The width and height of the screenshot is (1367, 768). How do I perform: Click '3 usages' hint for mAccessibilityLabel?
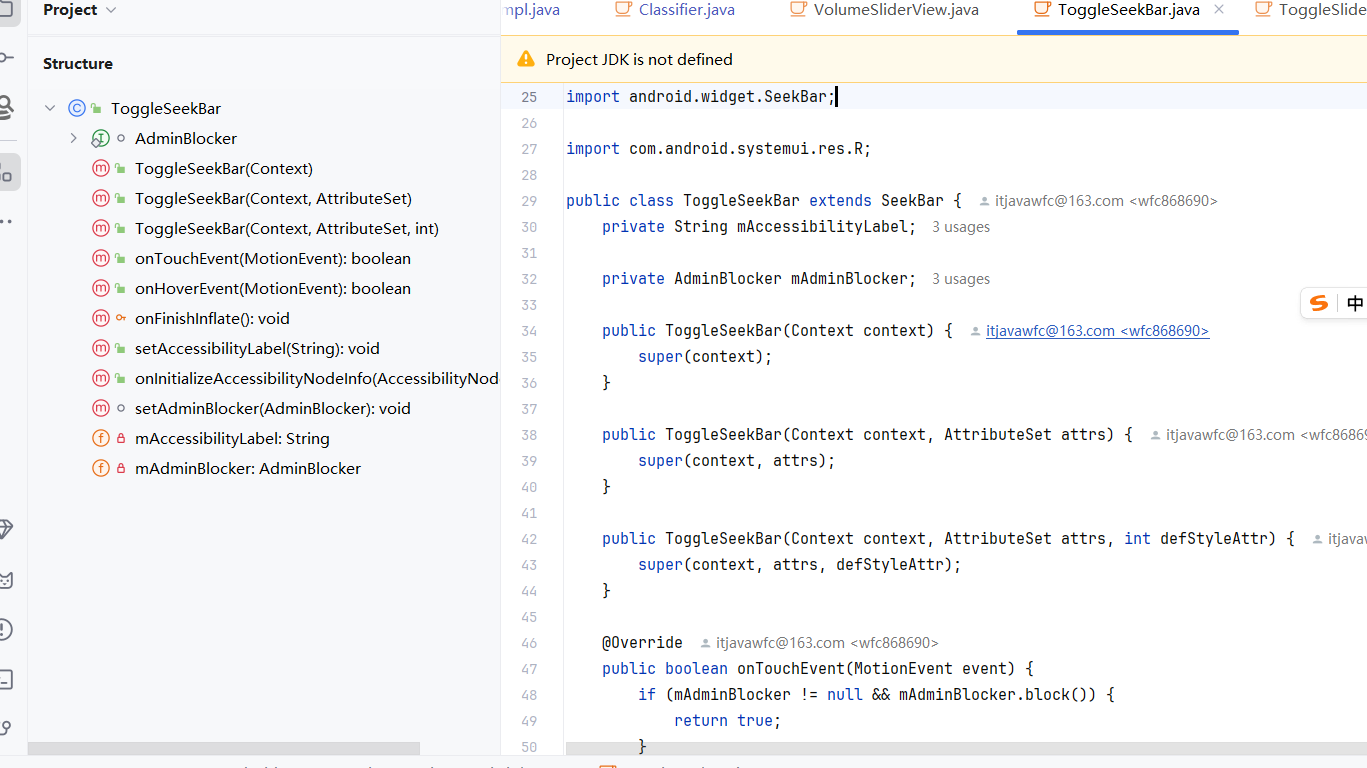[961, 227]
